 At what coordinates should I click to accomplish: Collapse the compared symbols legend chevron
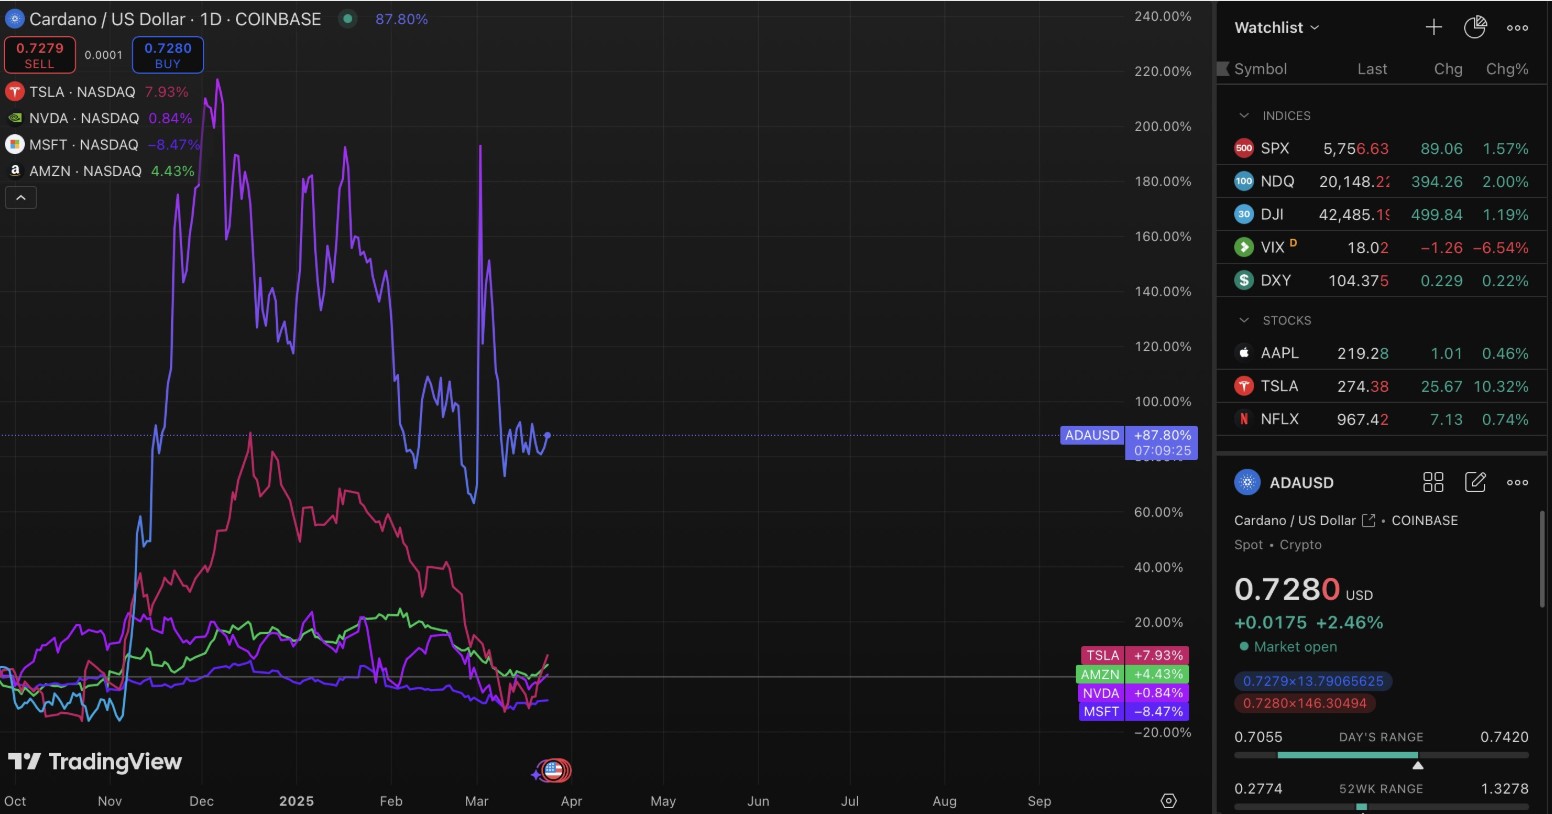point(21,198)
